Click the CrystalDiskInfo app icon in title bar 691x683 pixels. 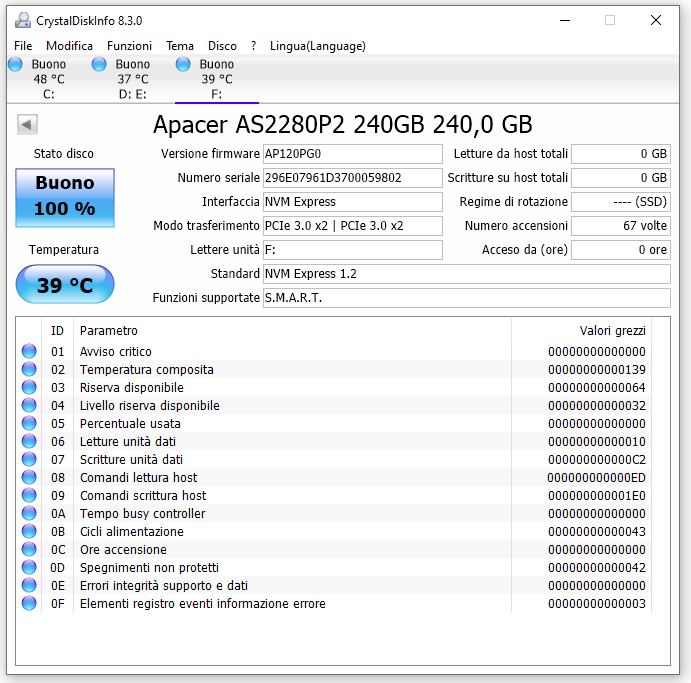click(x=22, y=20)
